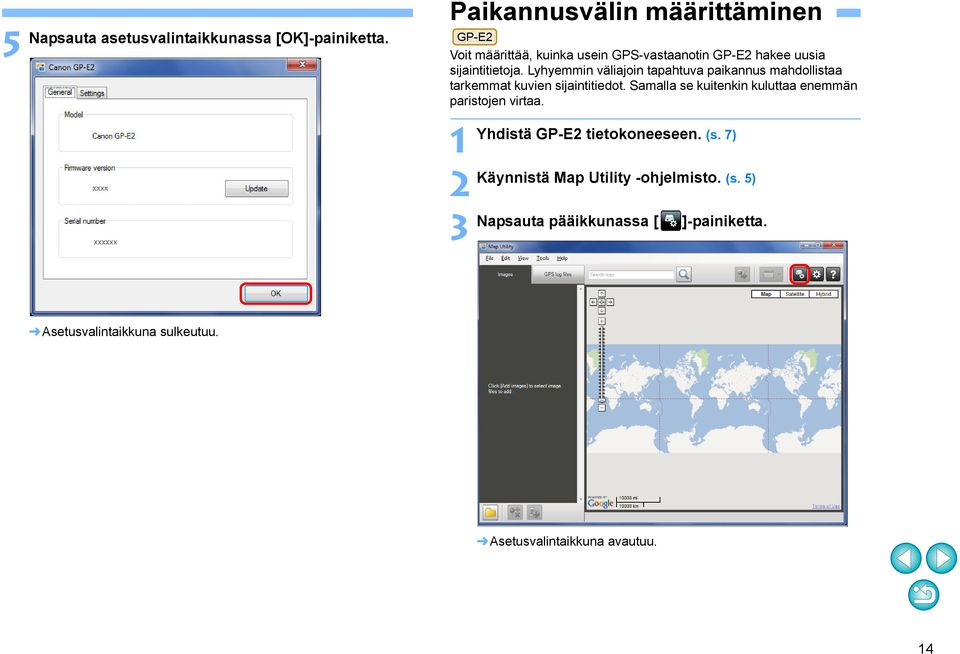Click the GPS device settings icon in Map Utility toolbar
Screen dimensions: 960x654
800,274
